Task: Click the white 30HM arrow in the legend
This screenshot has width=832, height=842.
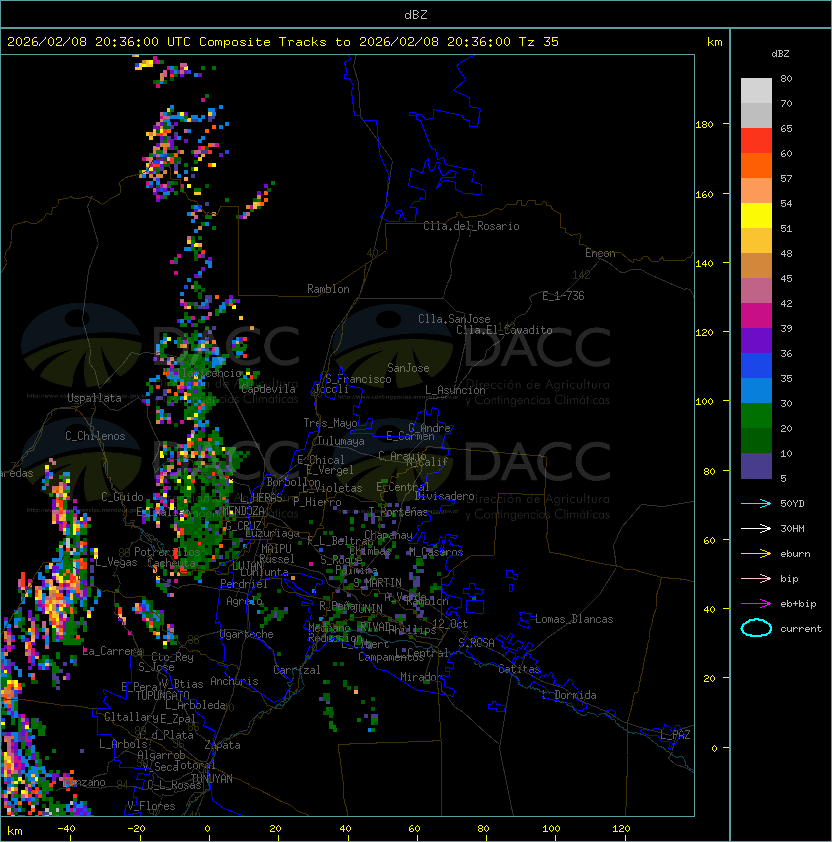Action: tap(756, 528)
